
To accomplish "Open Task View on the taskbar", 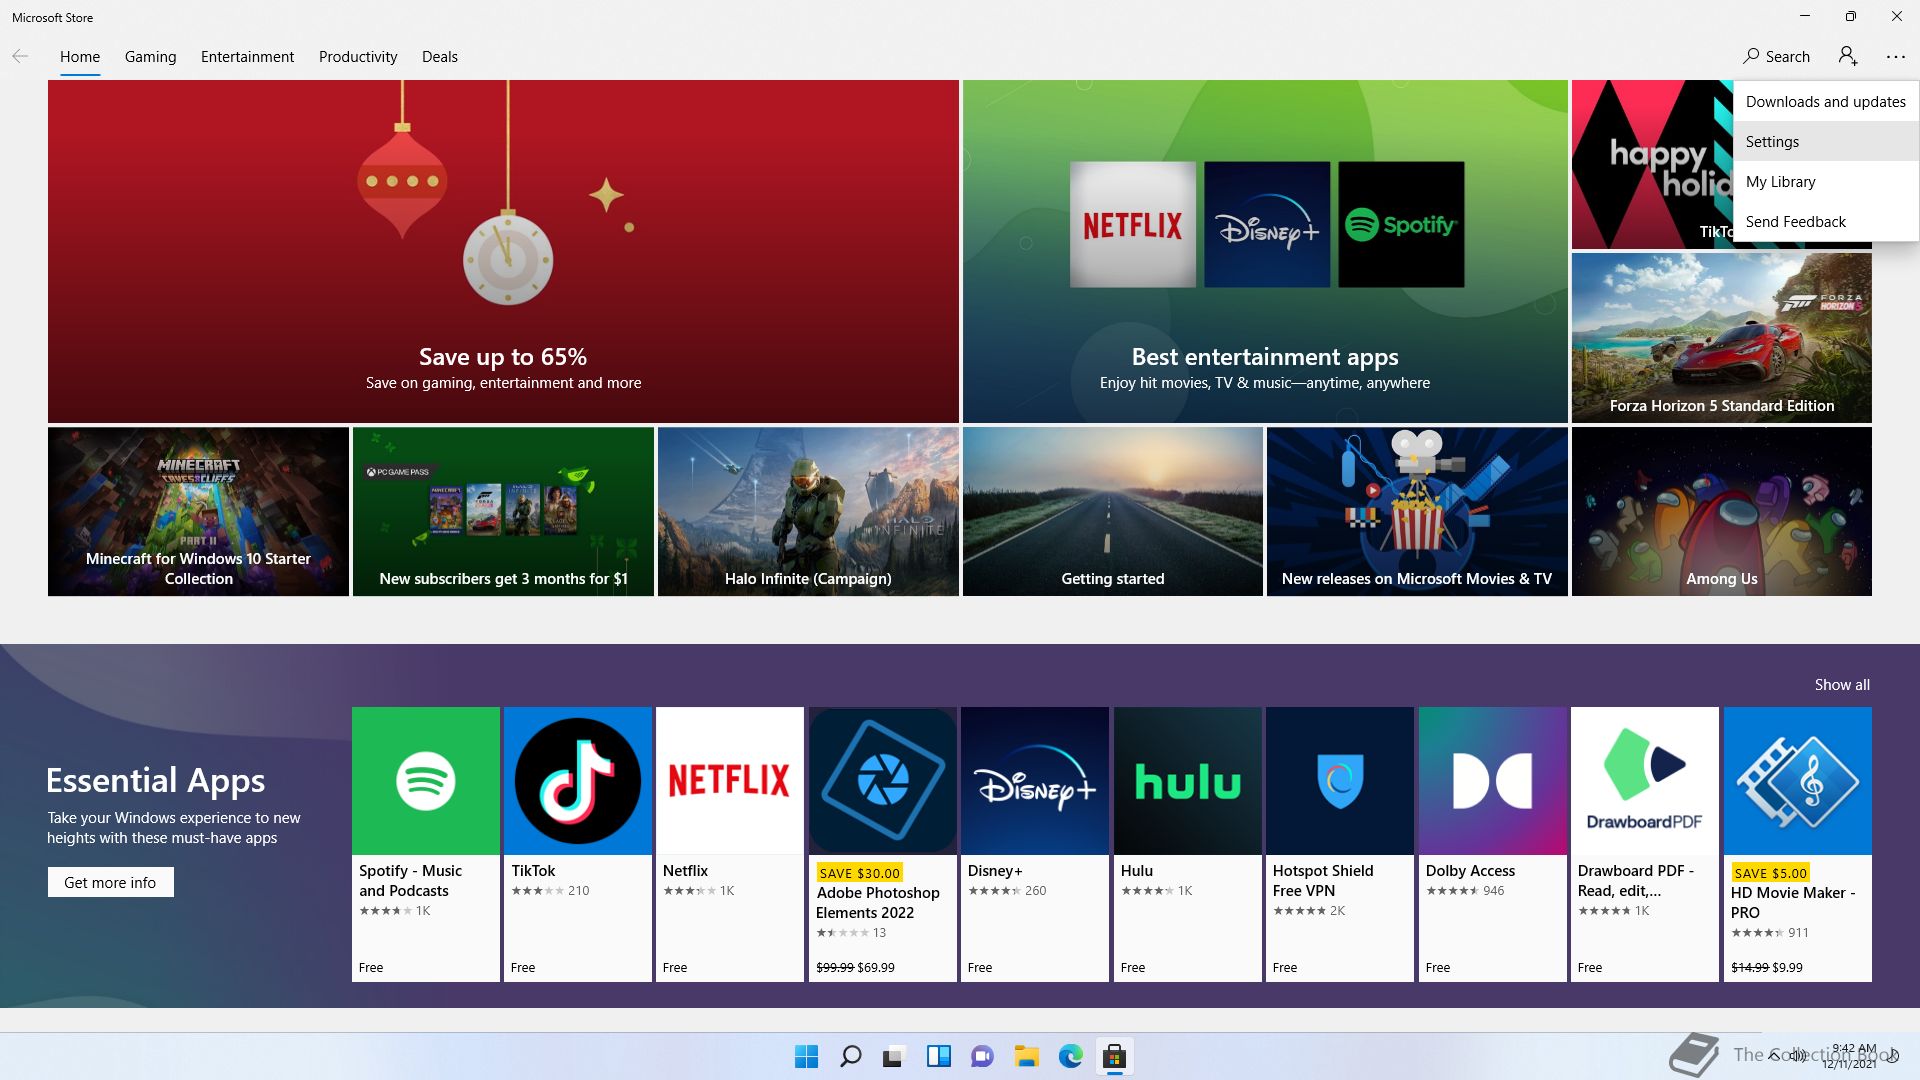I will [894, 1056].
